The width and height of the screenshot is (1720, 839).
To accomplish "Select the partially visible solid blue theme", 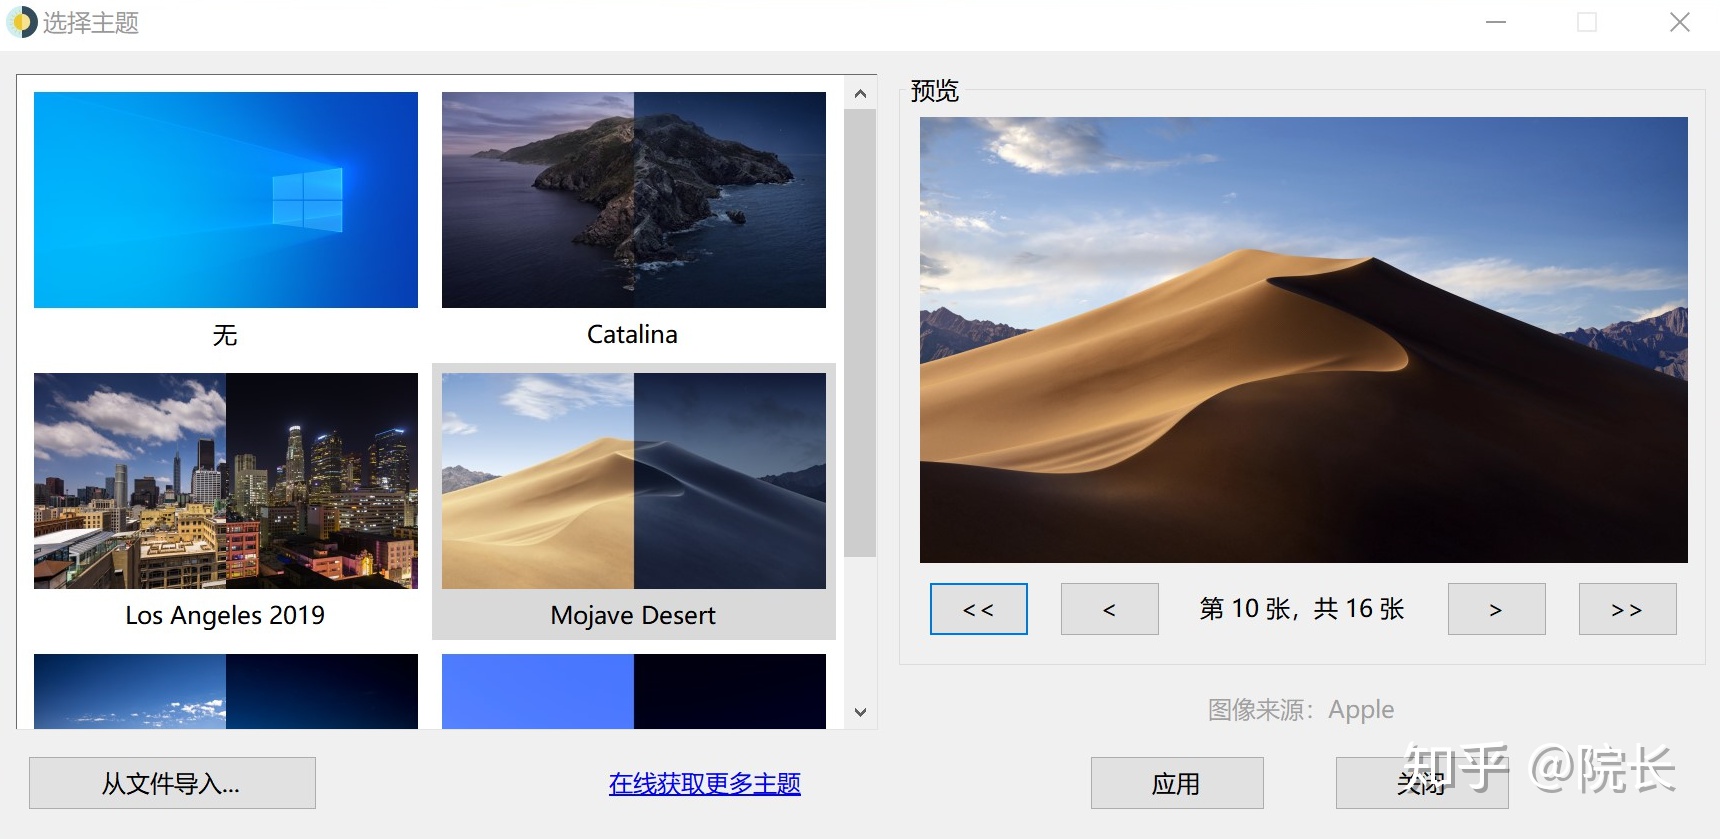I will pyautogui.click(x=633, y=691).
